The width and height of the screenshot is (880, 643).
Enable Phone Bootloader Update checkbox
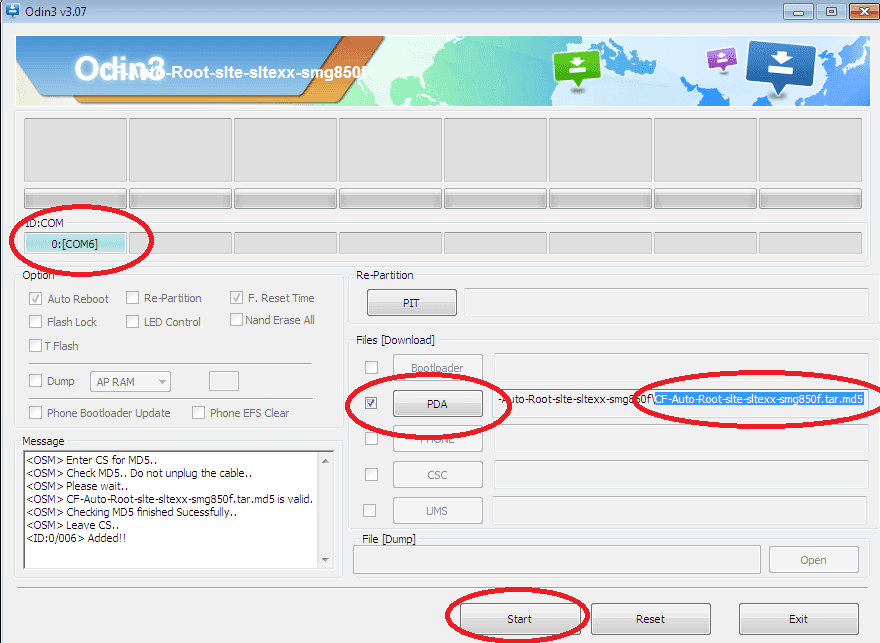[x=35, y=412]
